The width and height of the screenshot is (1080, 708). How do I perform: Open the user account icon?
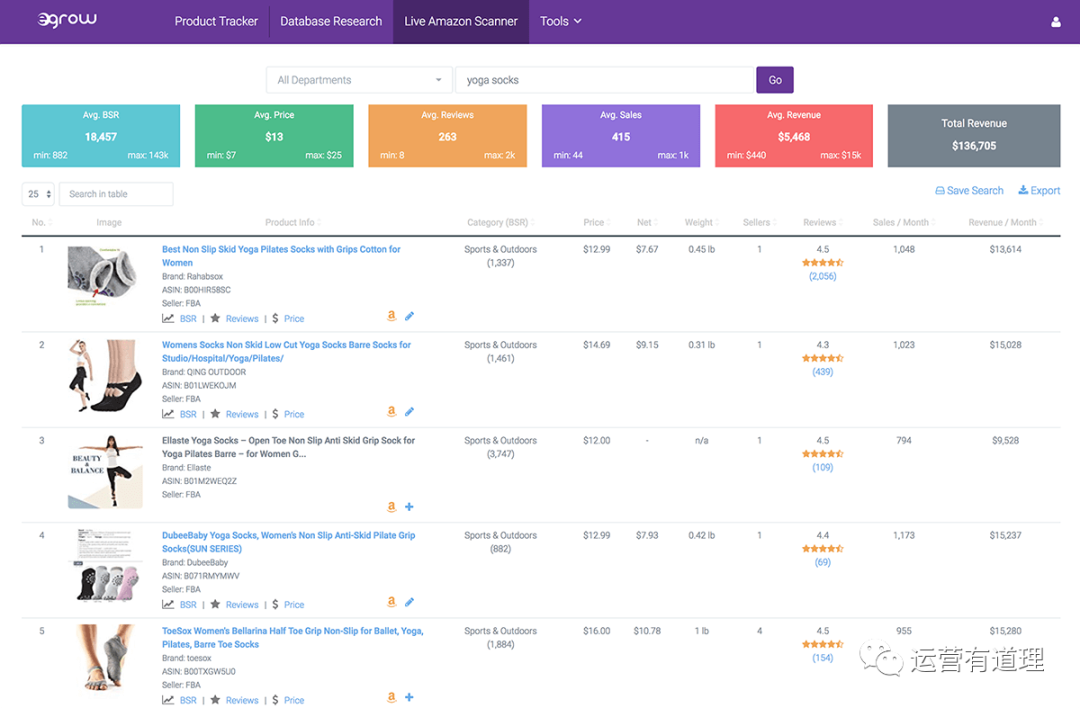1055,22
